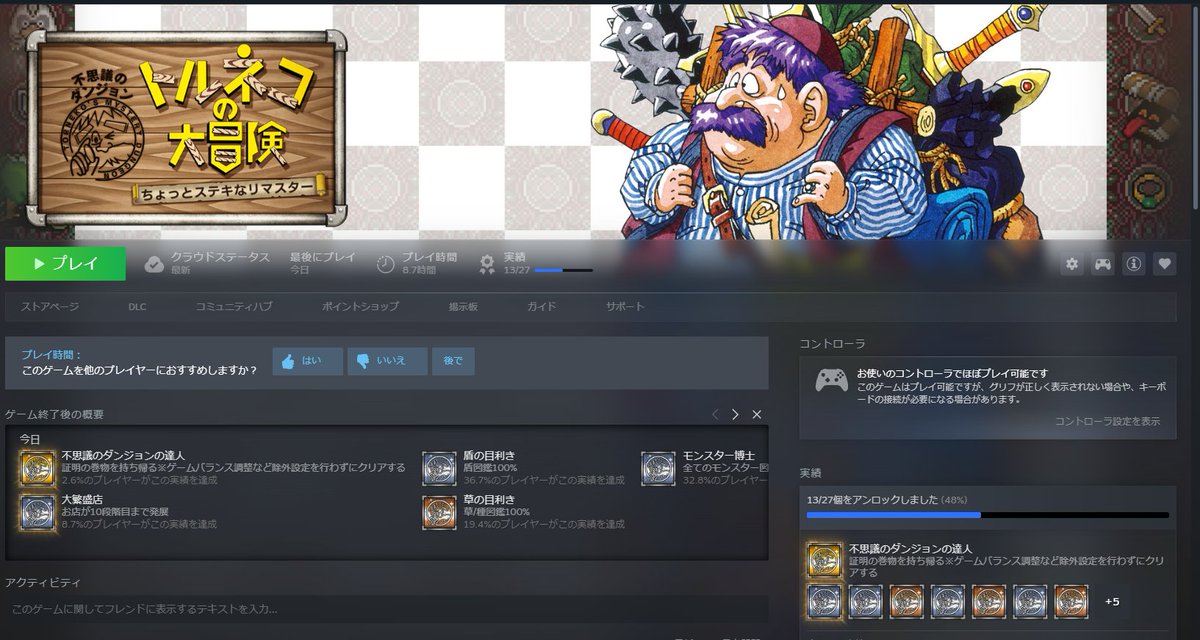The height and width of the screenshot is (640, 1200).
Task: Click the 13/27 achievement progress bar in sidebar
Action: [x=988, y=515]
